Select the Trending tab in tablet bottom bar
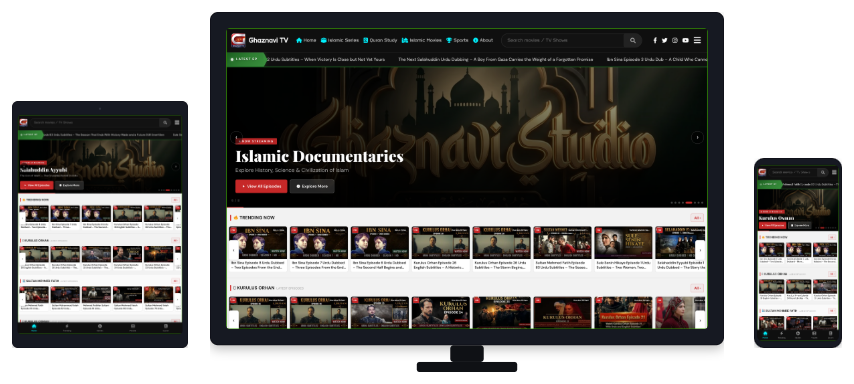Viewport: 854px width, 384px height. pyautogui.click(x=67, y=327)
